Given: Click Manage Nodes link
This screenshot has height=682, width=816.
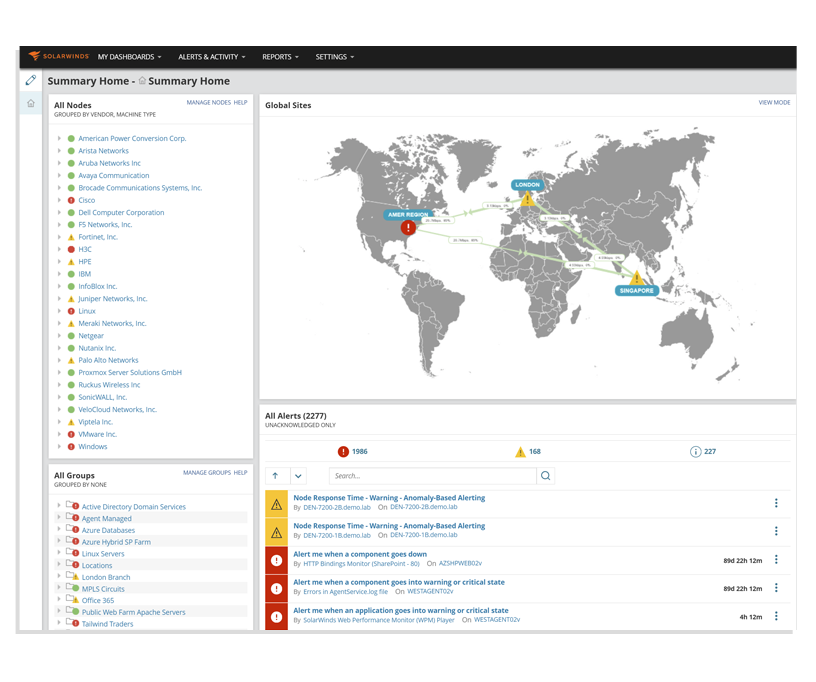Looking at the screenshot, I should coord(208,102).
